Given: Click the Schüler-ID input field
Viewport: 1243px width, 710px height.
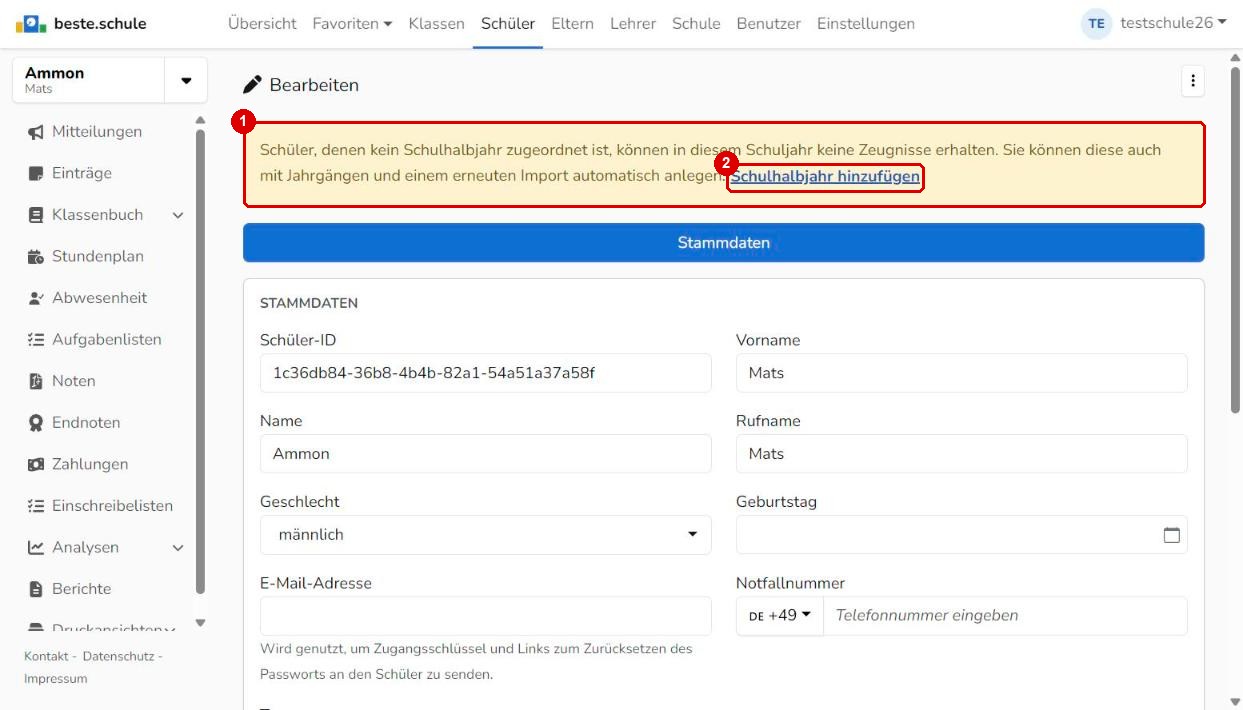Looking at the screenshot, I should [485, 373].
